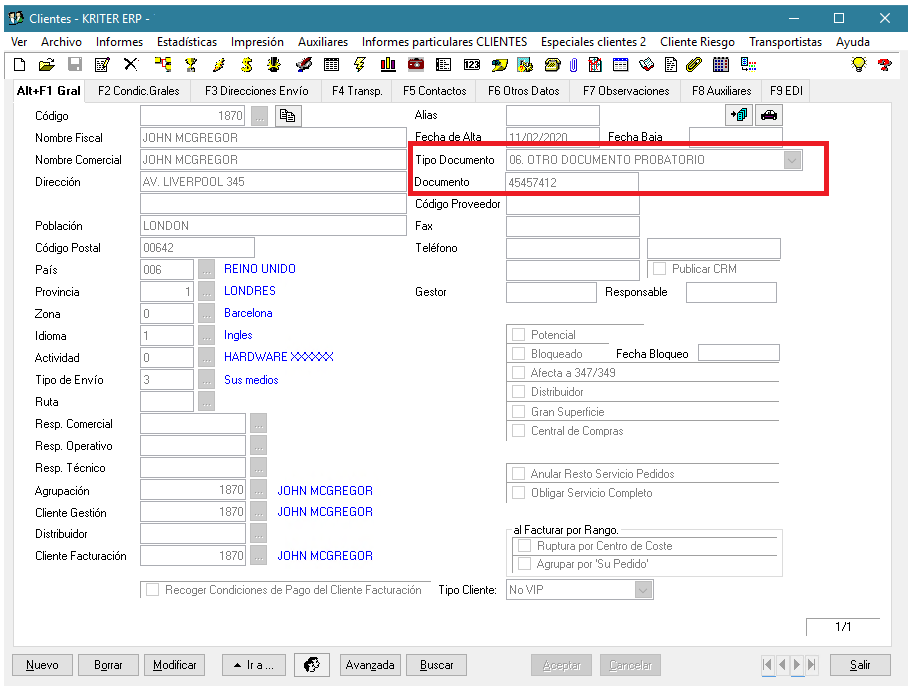Check the Central de Compras checkbox
The width and height of the screenshot is (912, 691).
[x=518, y=431]
